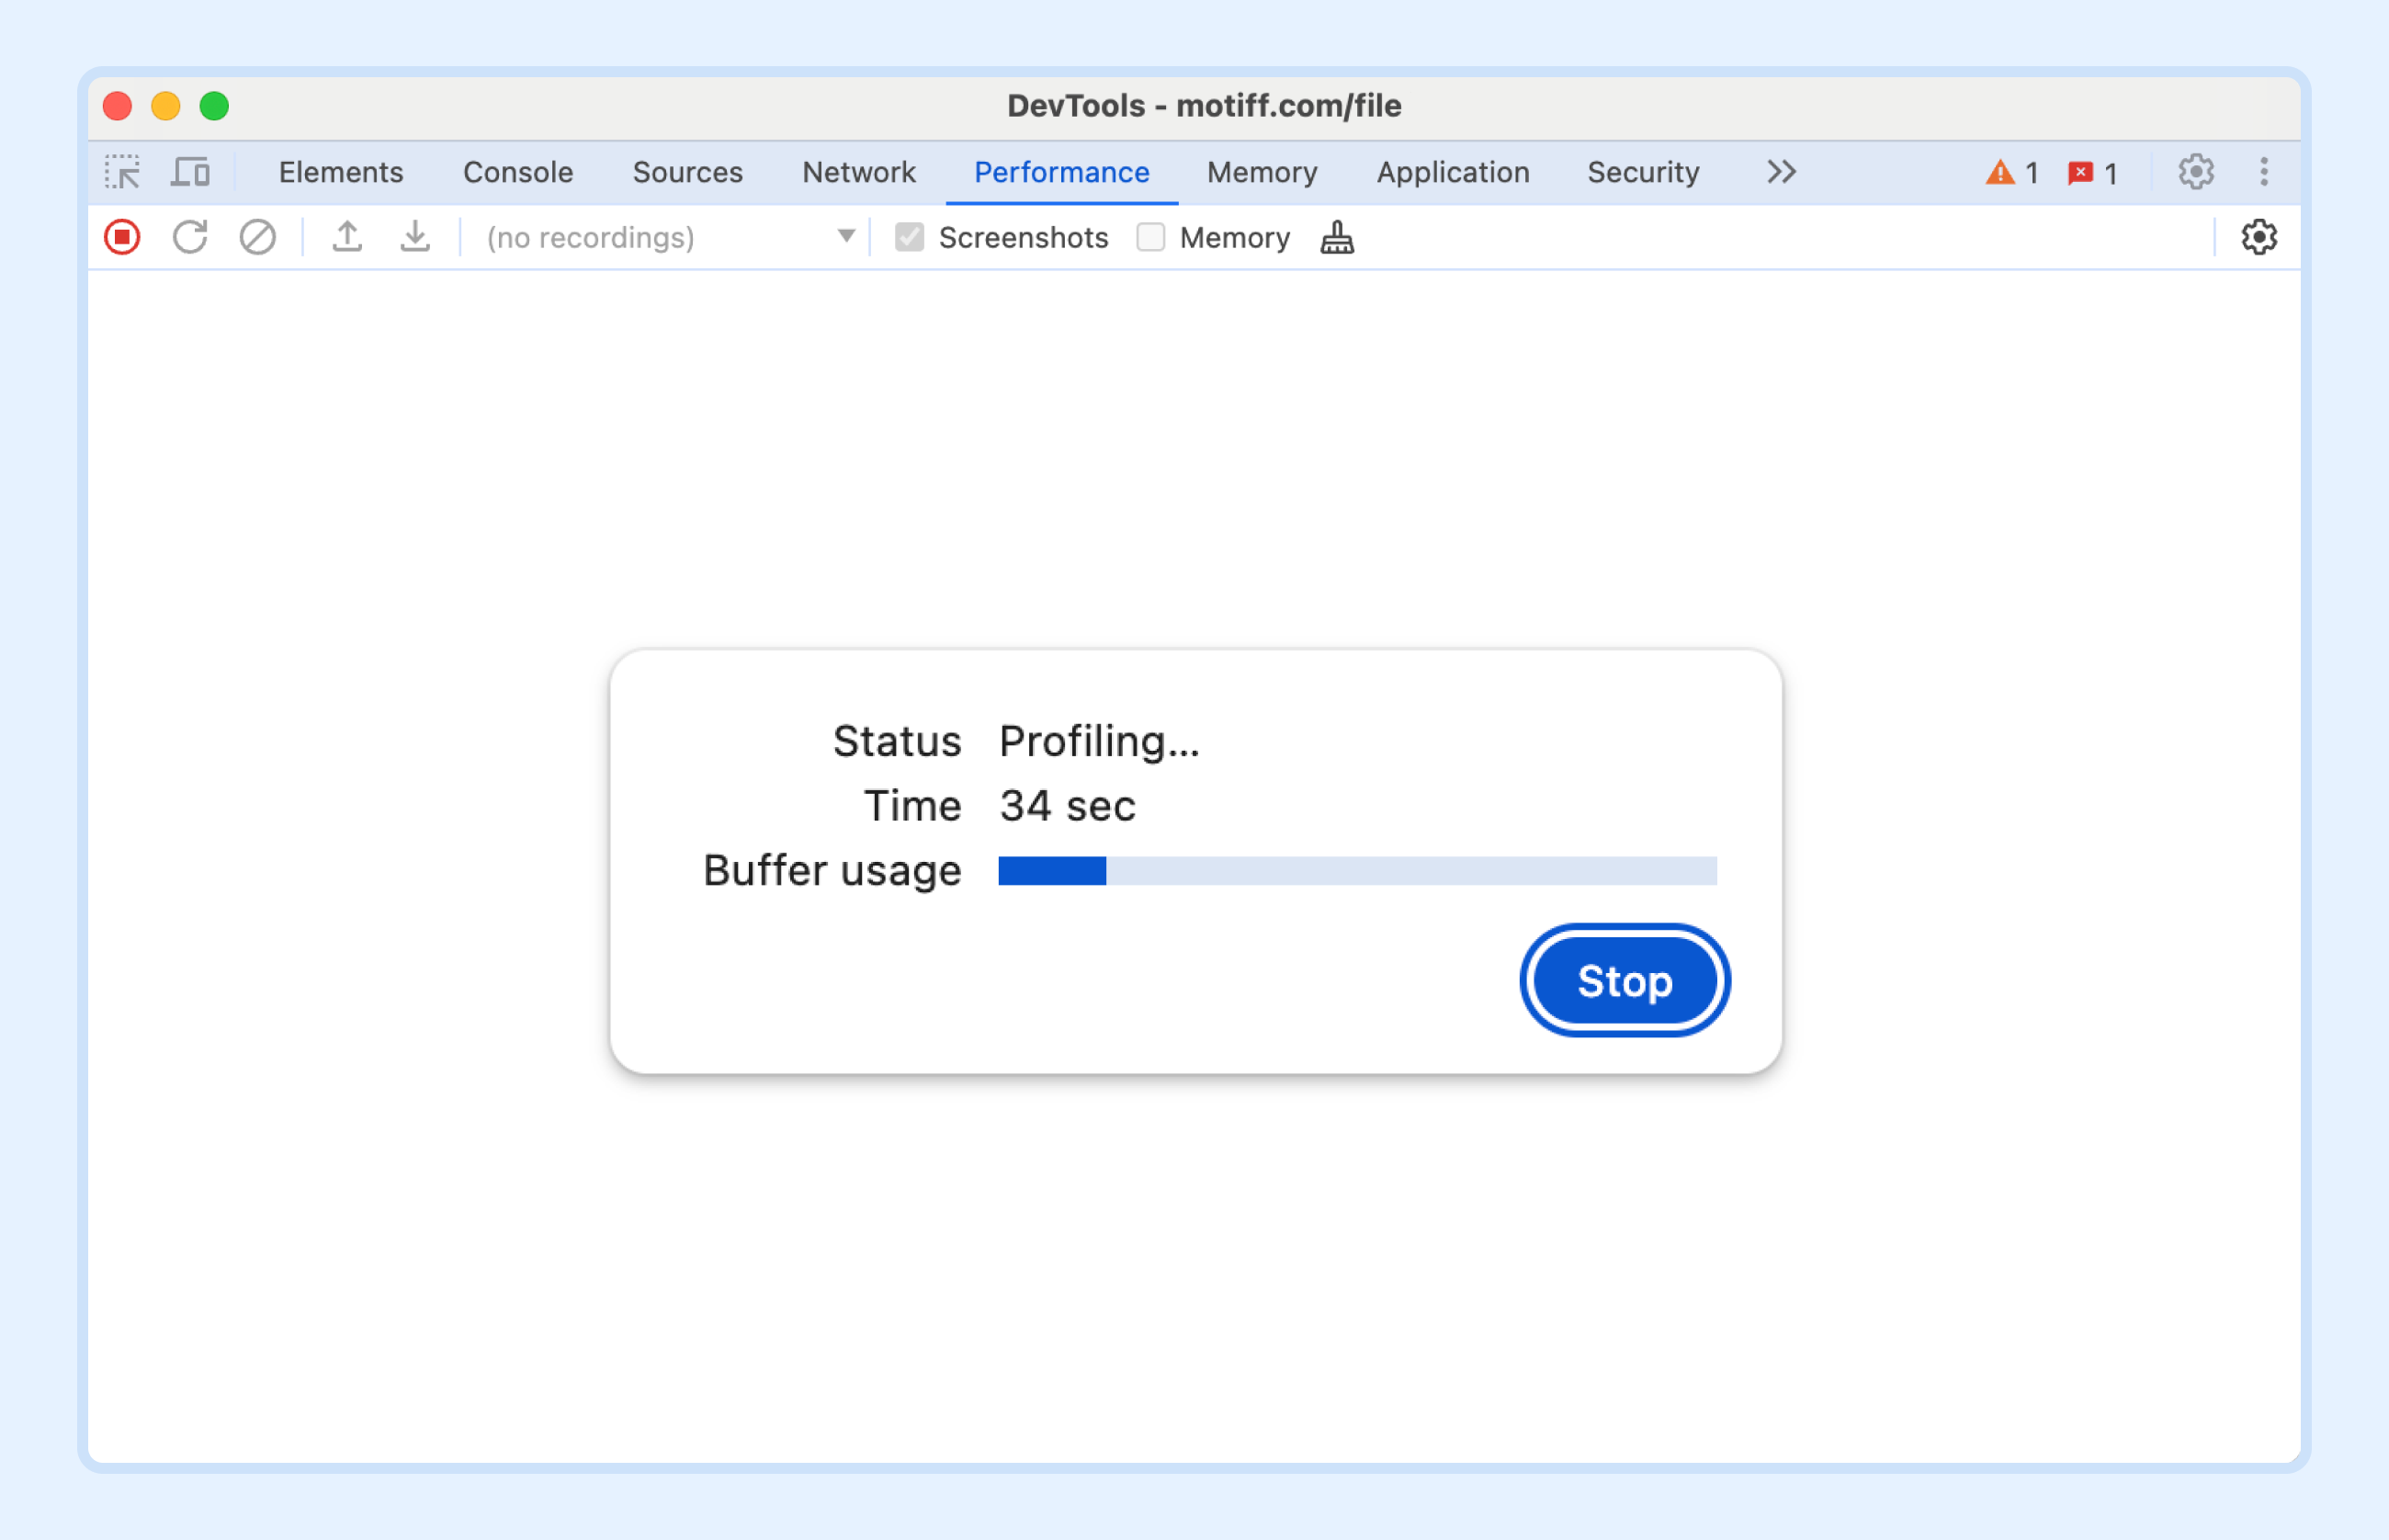Switch to the Memory tab

(x=1261, y=171)
